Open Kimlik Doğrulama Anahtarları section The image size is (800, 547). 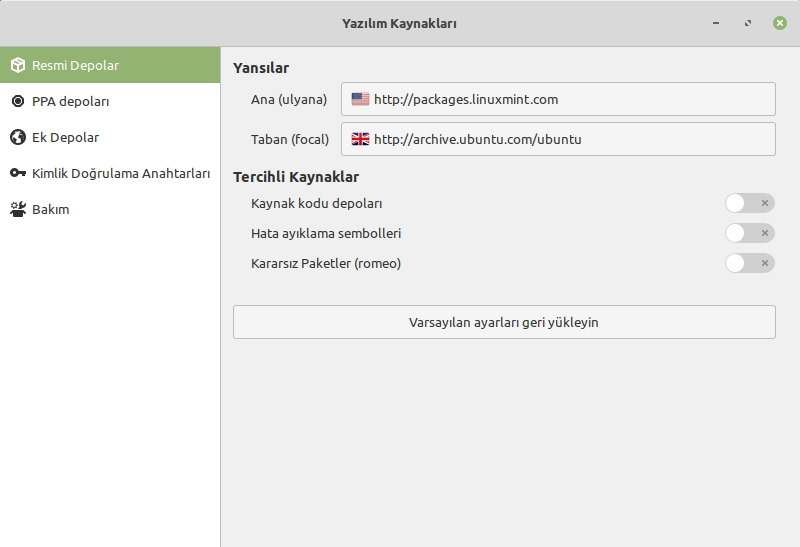110,173
